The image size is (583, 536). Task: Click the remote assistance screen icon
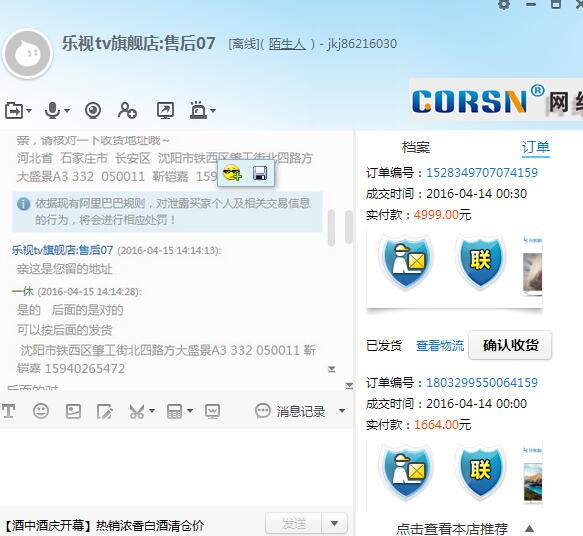tap(165, 110)
